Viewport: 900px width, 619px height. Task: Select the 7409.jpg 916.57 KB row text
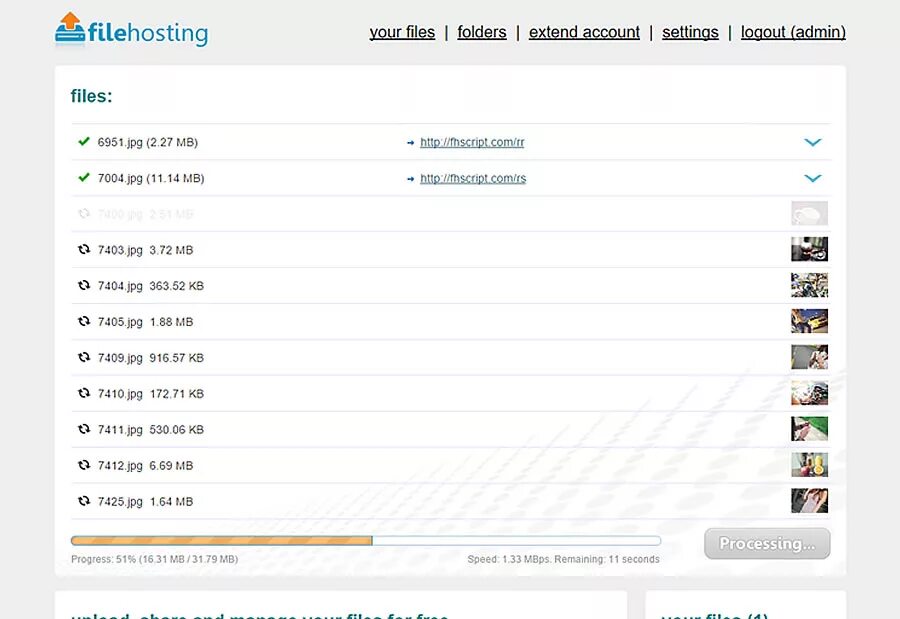coord(150,358)
